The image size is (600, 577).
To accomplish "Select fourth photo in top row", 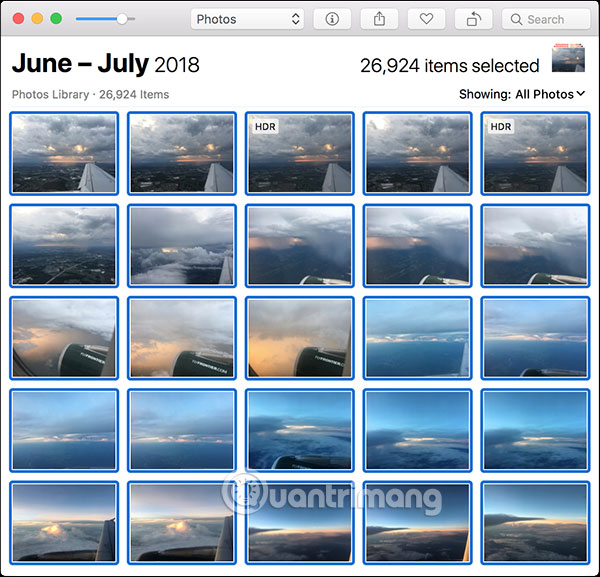I will [417, 153].
